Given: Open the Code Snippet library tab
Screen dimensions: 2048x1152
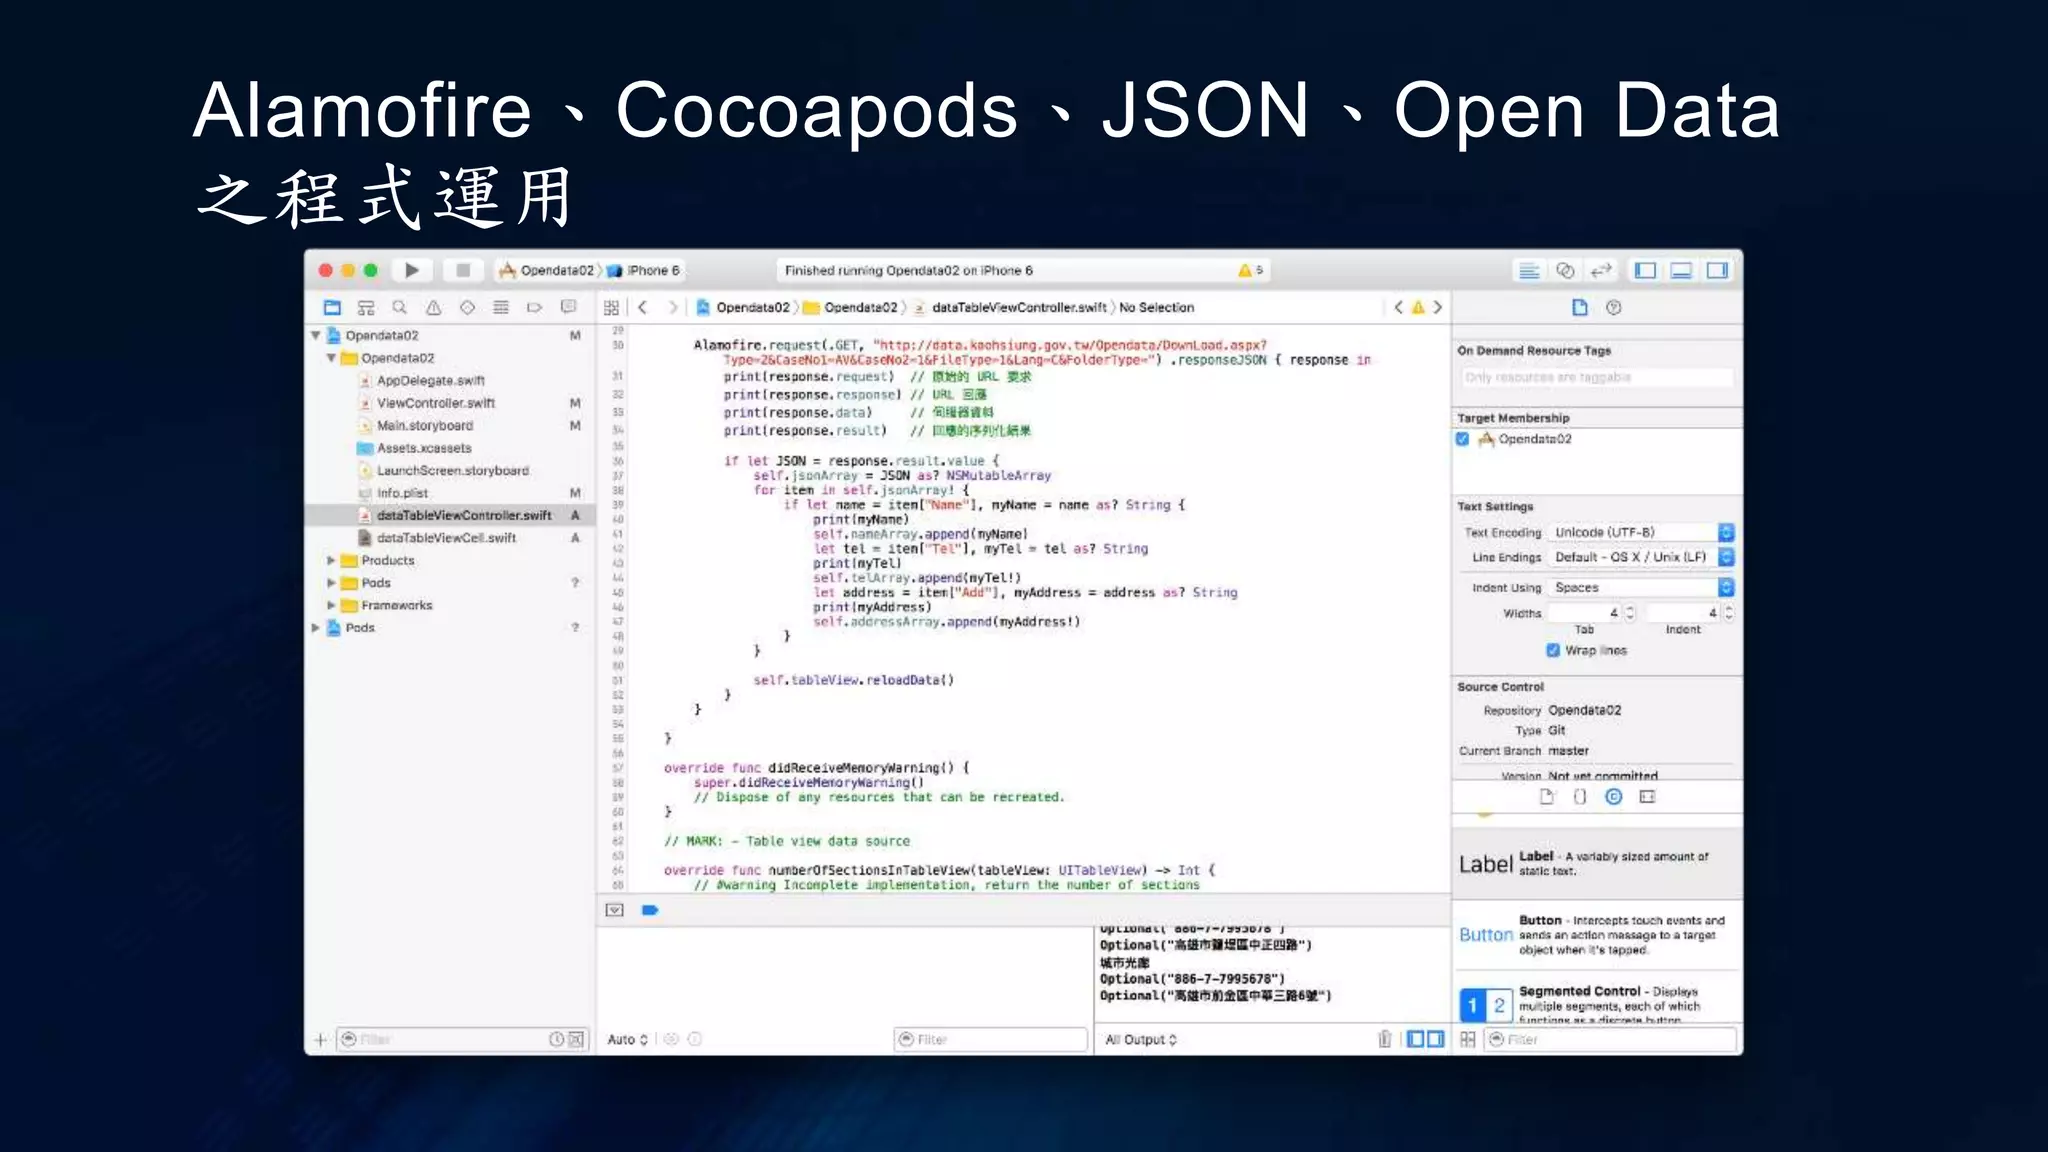Looking at the screenshot, I should [x=1580, y=796].
